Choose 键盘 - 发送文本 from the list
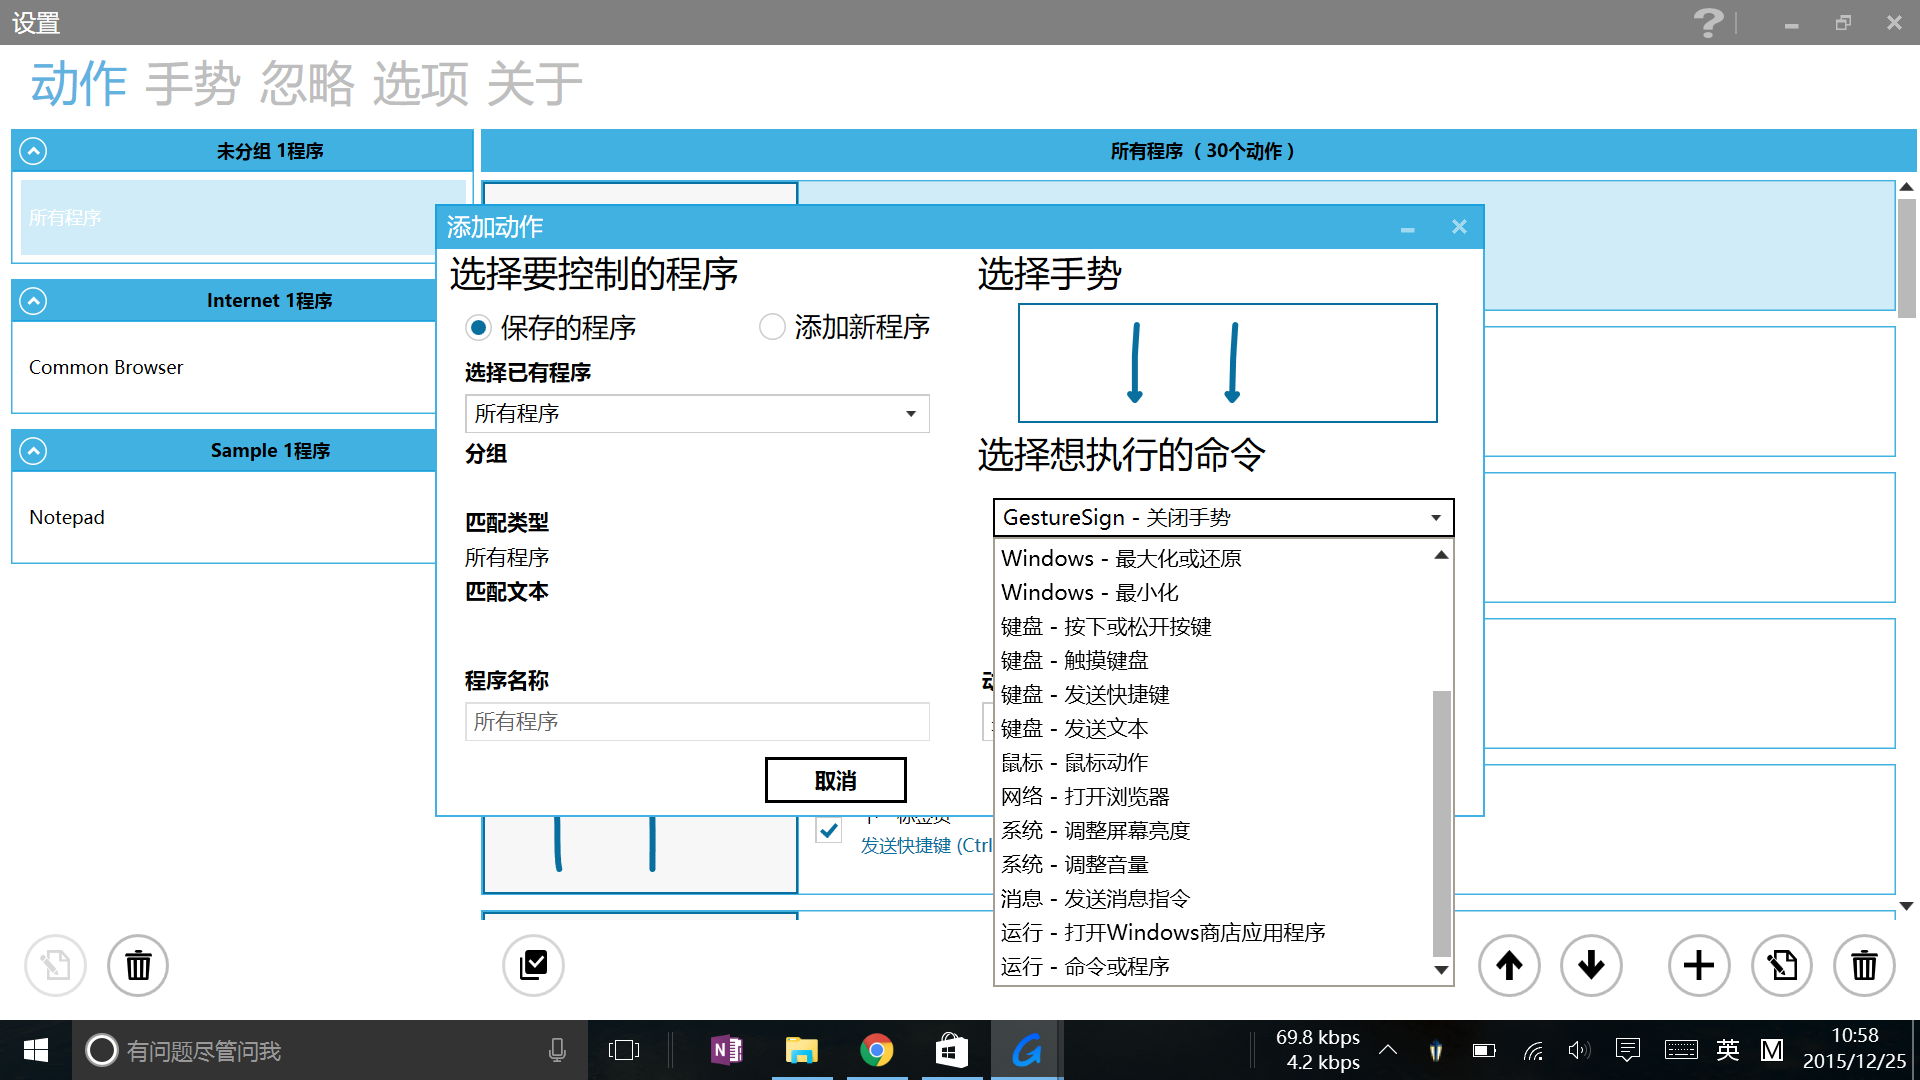The image size is (1920, 1080). tap(1214, 728)
